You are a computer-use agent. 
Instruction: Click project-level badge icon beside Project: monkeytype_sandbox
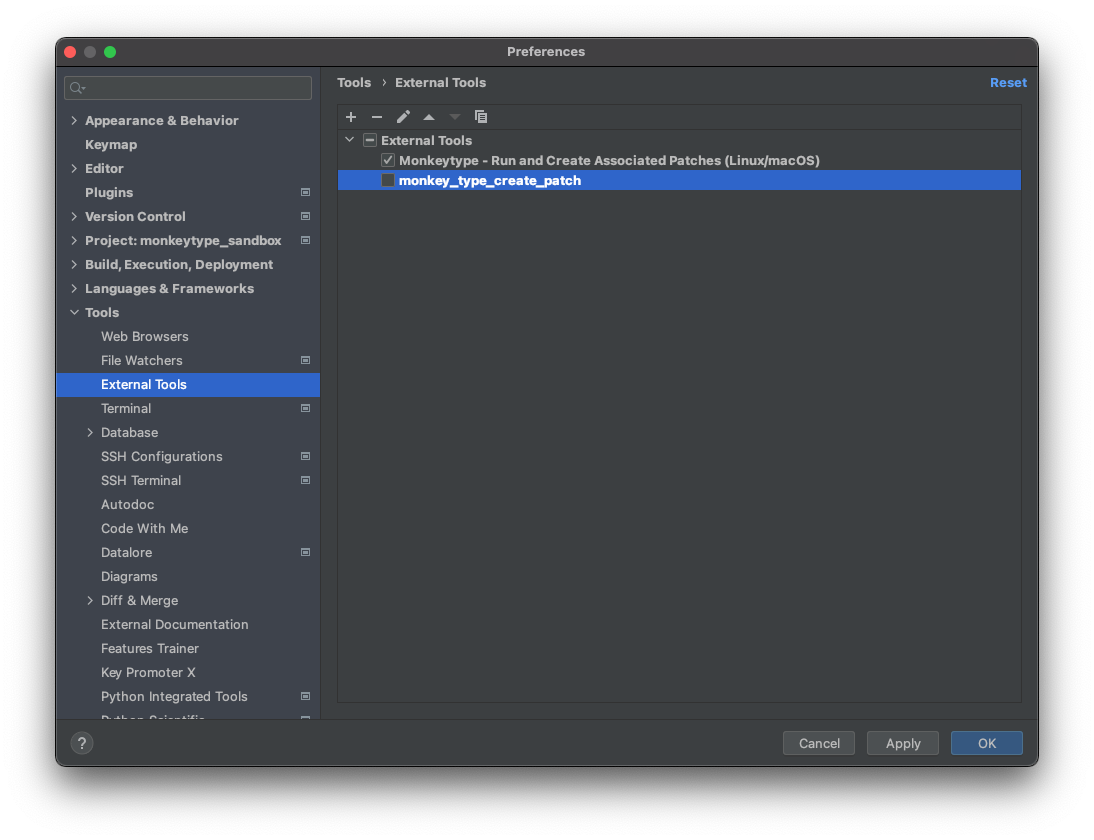tap(305, 241)
